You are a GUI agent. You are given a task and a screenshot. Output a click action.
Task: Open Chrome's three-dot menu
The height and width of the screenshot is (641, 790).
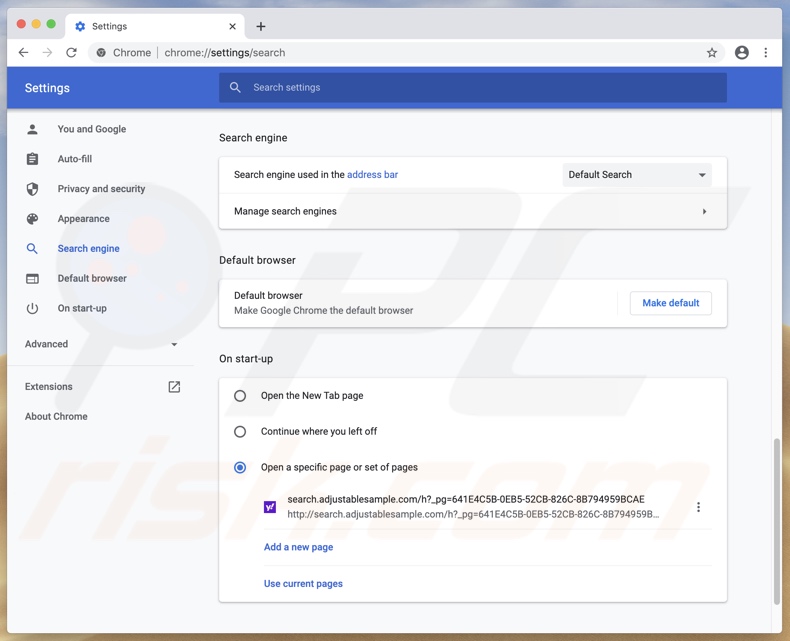tap(766, 53)
